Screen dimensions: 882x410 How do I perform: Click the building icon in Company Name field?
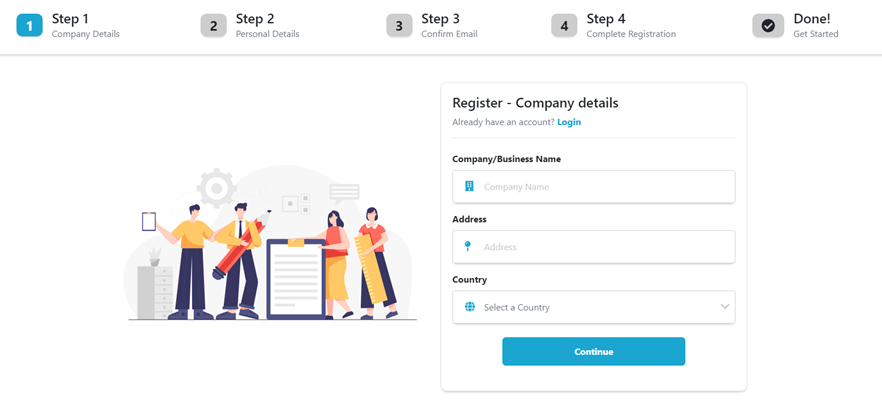click(x=469, y=187)
